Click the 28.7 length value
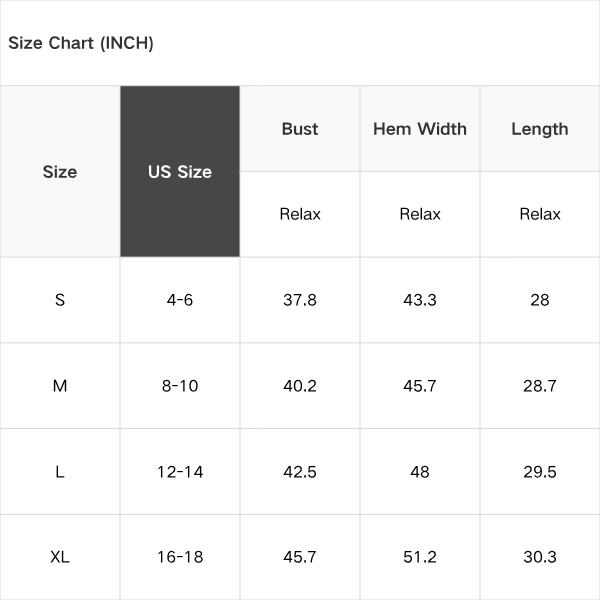This screenshot has width=600, height=600. click(x=540, y=385)
